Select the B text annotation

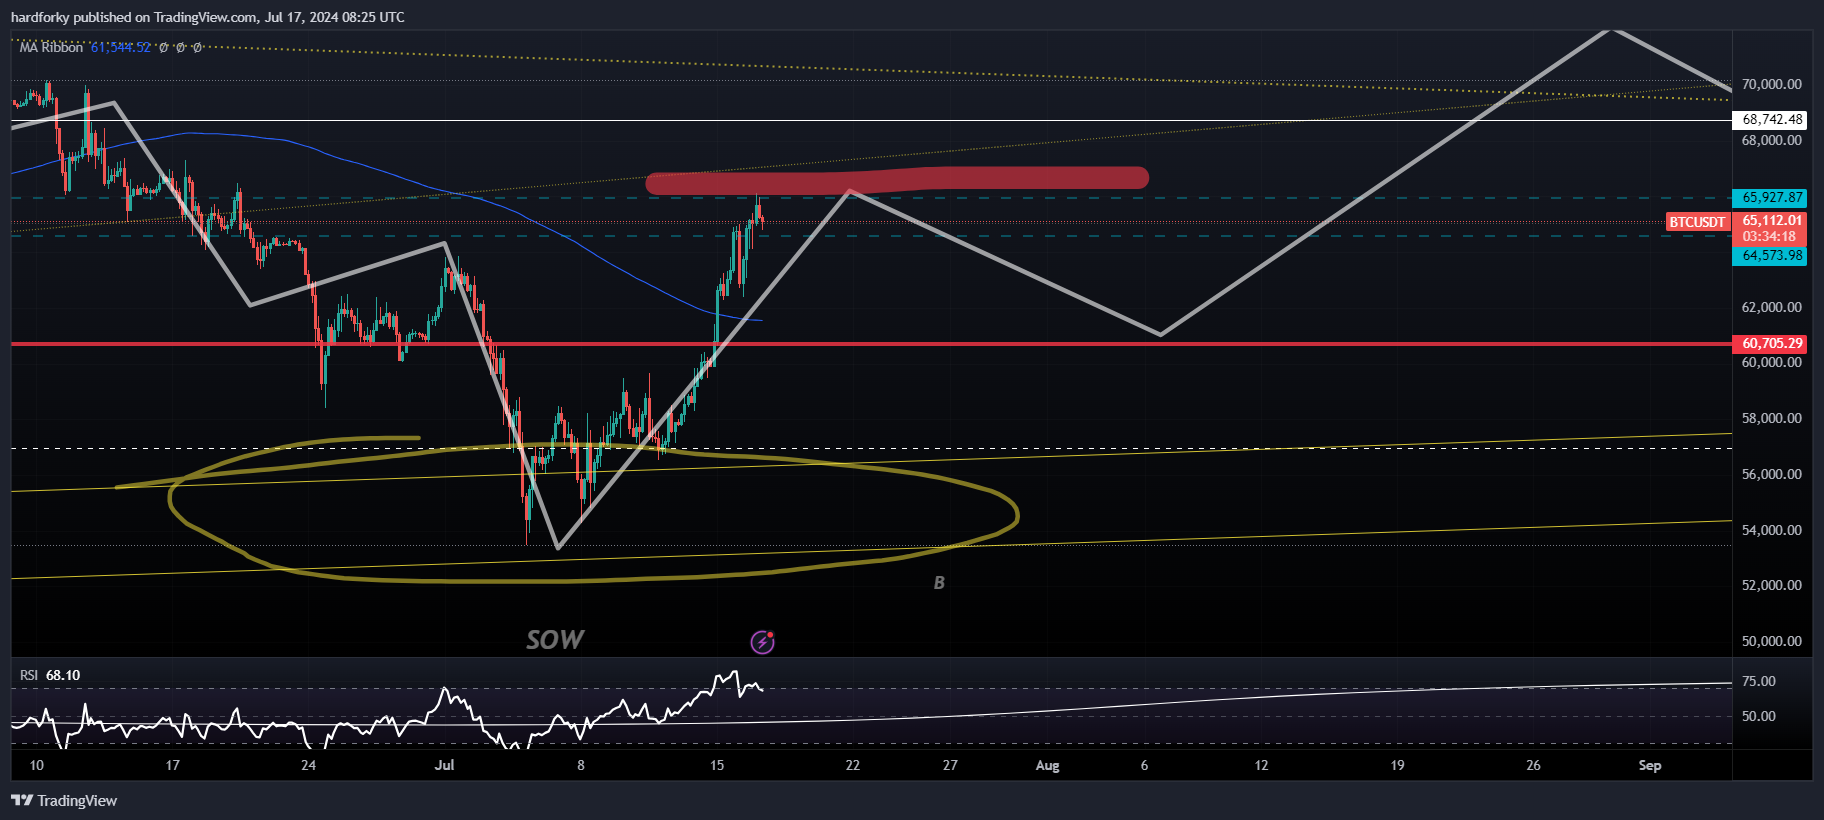[x=939, y=583]
